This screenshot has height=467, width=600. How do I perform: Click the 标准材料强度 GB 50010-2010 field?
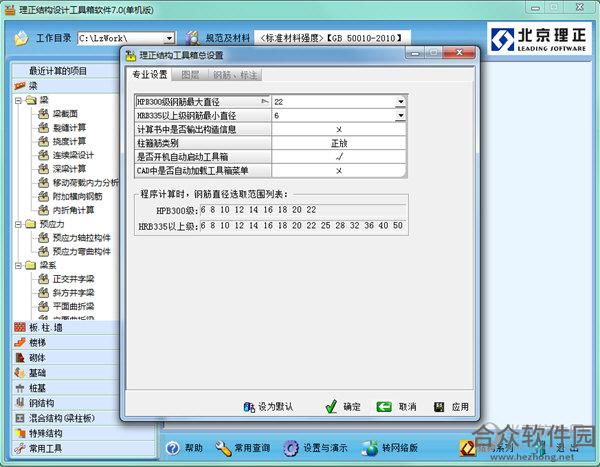332,38
